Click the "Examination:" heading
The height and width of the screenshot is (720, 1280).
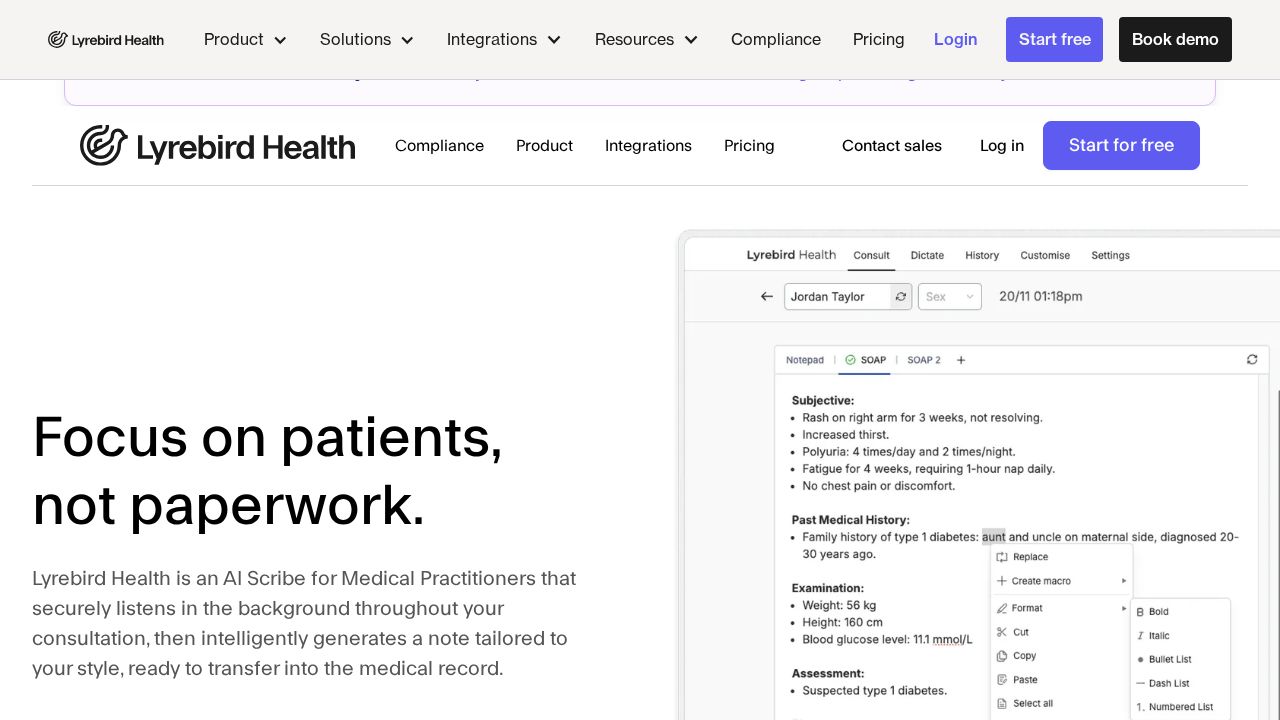pyautogui.click(x=828, y=588)
